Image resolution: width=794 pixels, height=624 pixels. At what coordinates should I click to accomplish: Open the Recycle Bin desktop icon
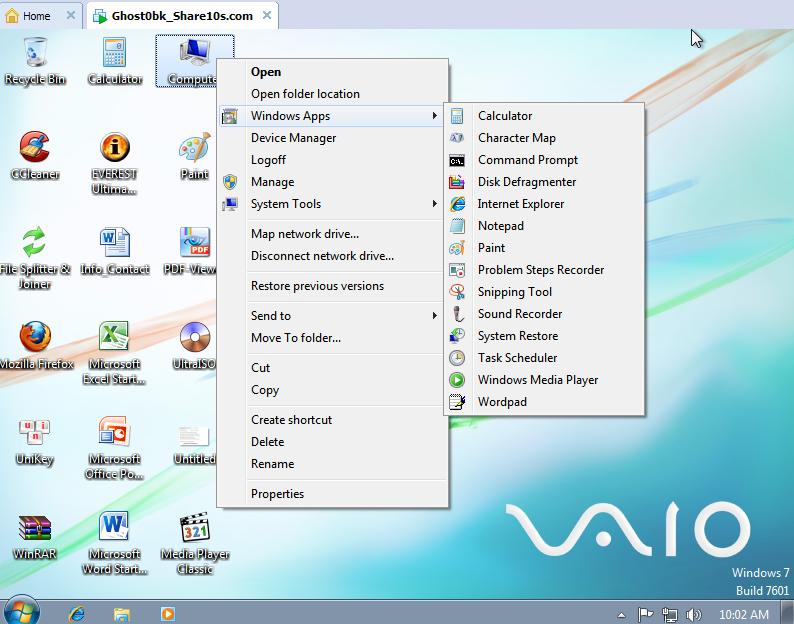pyautogui.click(x=34, y=61)
